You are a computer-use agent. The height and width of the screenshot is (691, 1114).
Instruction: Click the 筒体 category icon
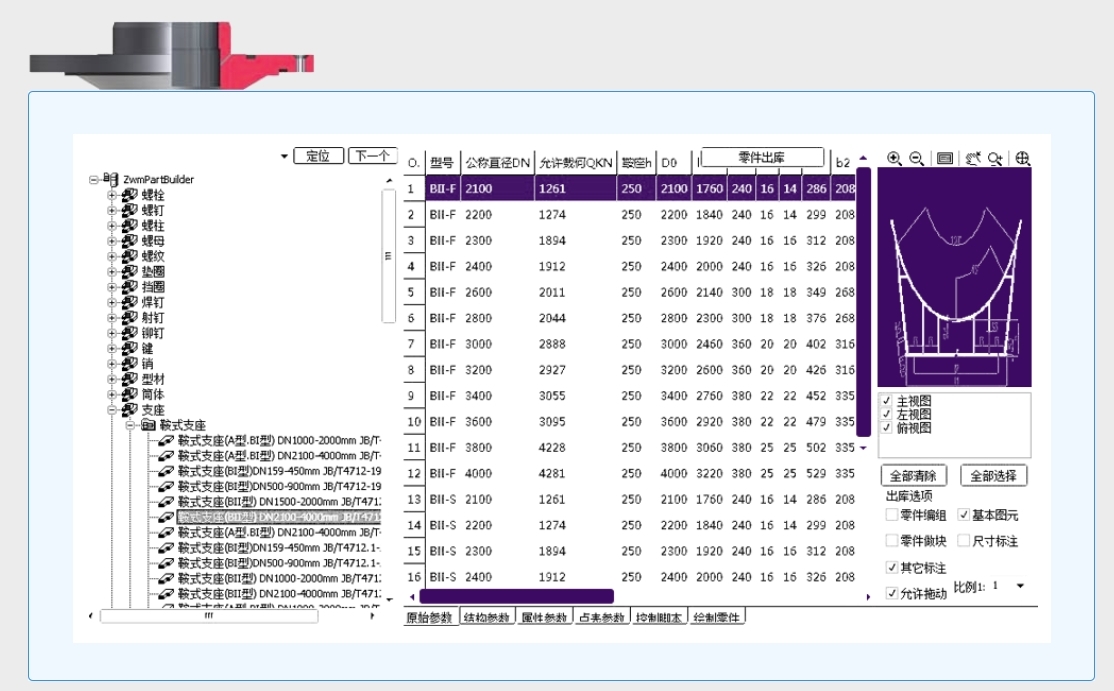(129, 394)
